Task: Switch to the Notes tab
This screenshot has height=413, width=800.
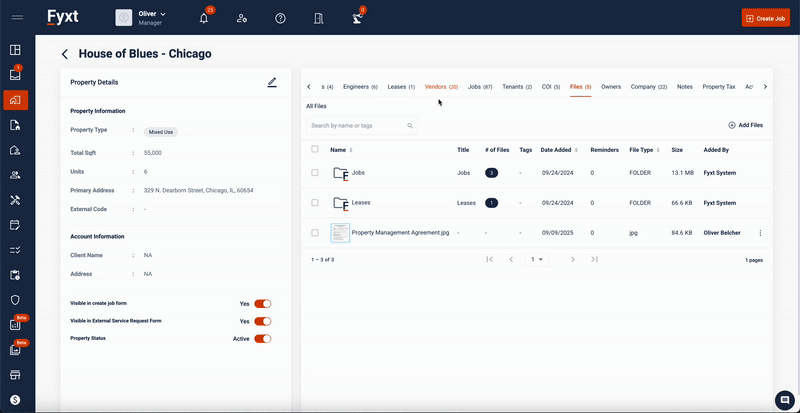Action: (x=685, y=87)
